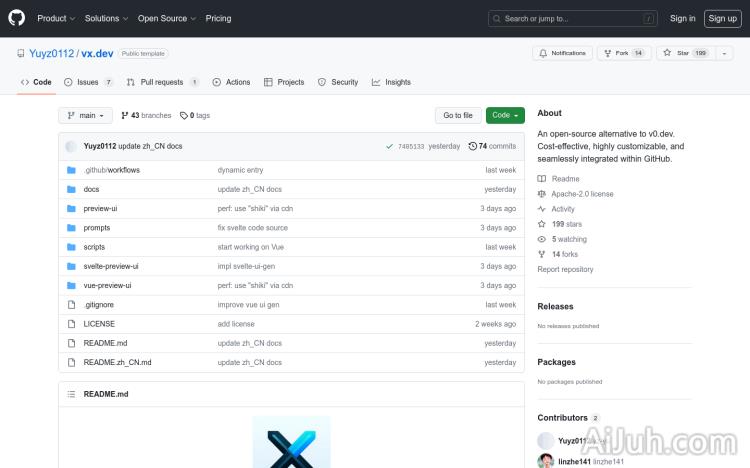Image resolution: width=750 pixels, height=468 pixels.
Task: Expand the Product menu in header
Action: point(55,18)
